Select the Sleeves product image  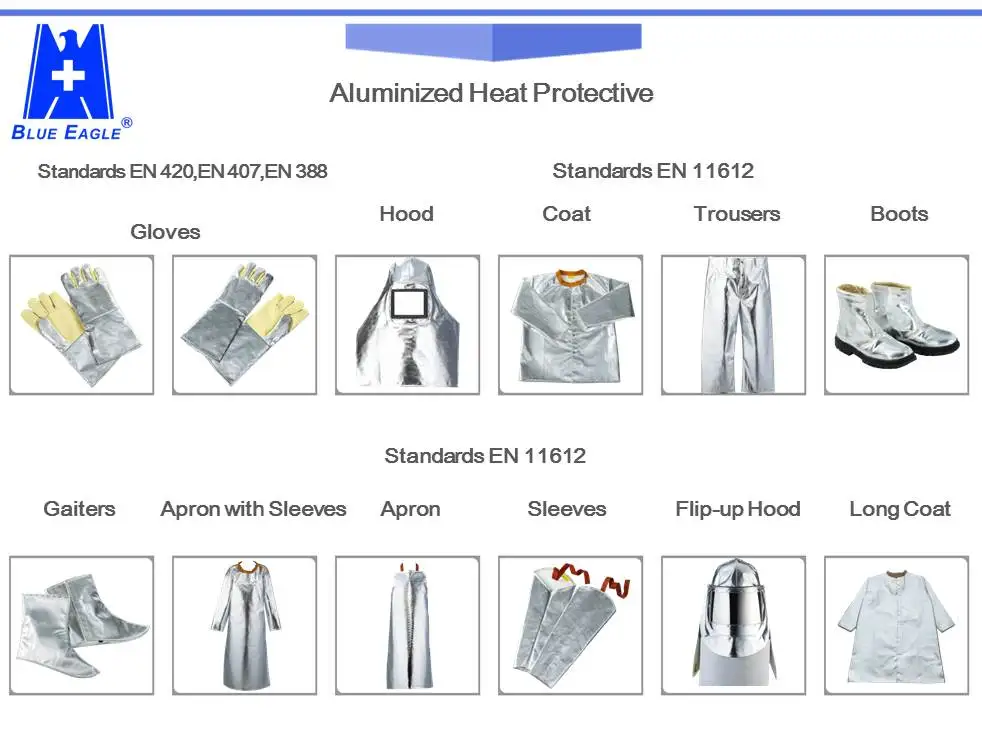[x=570, y=622]
